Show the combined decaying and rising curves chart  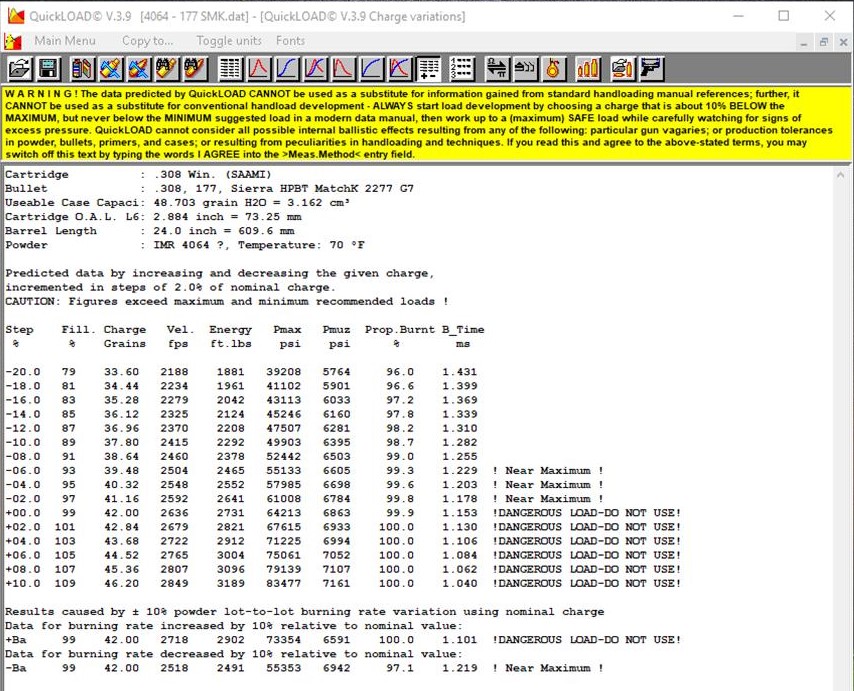click(400, 69)
